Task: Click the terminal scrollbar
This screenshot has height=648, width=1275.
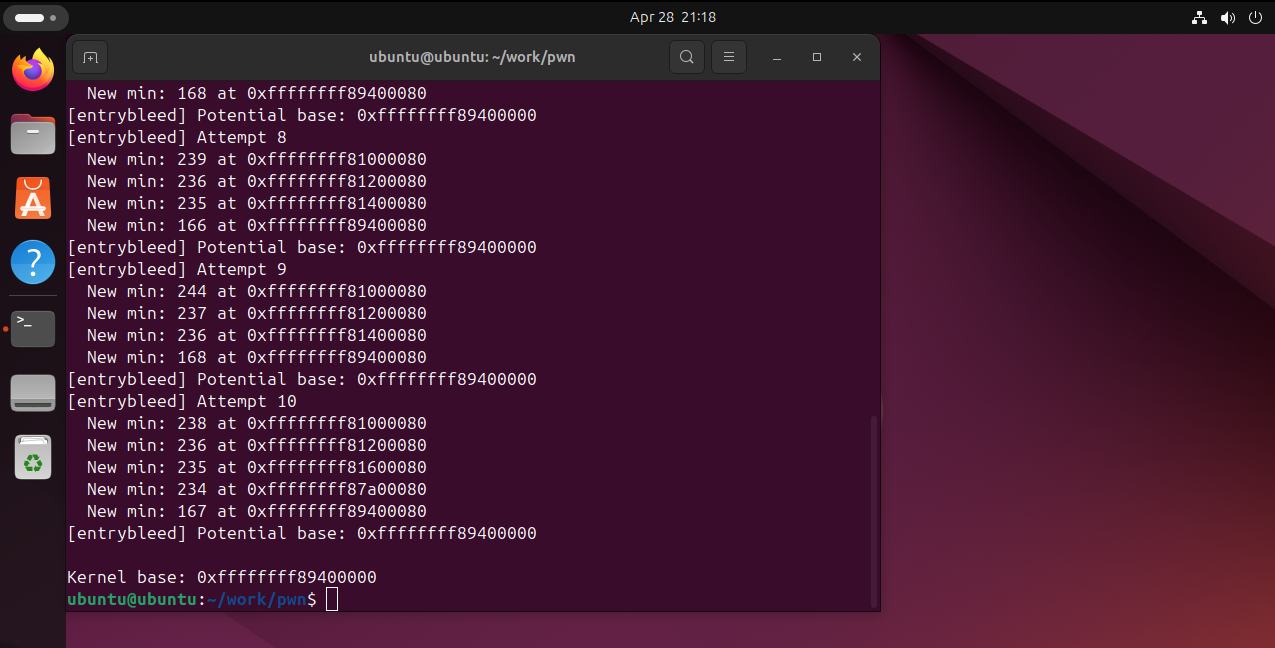Action: [874, 510]
